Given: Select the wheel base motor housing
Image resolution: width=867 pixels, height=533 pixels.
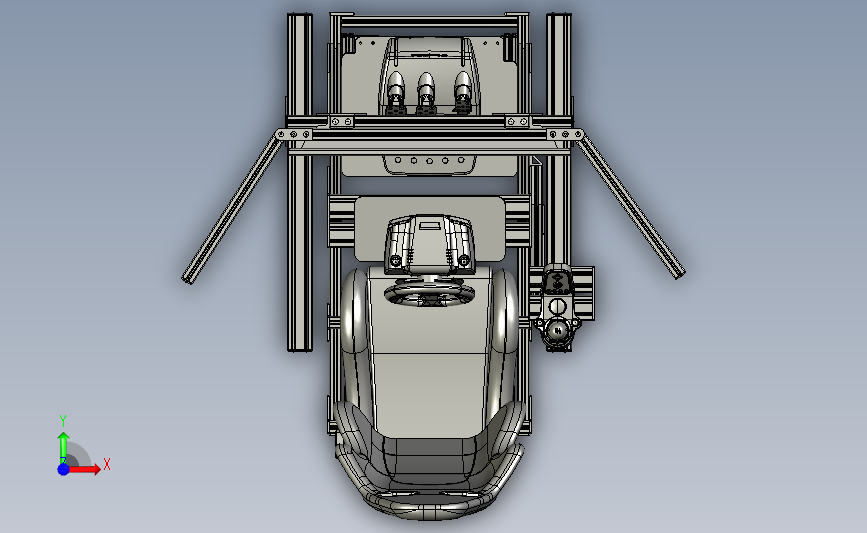Looking at the screenshot, I should pos(430,243).
